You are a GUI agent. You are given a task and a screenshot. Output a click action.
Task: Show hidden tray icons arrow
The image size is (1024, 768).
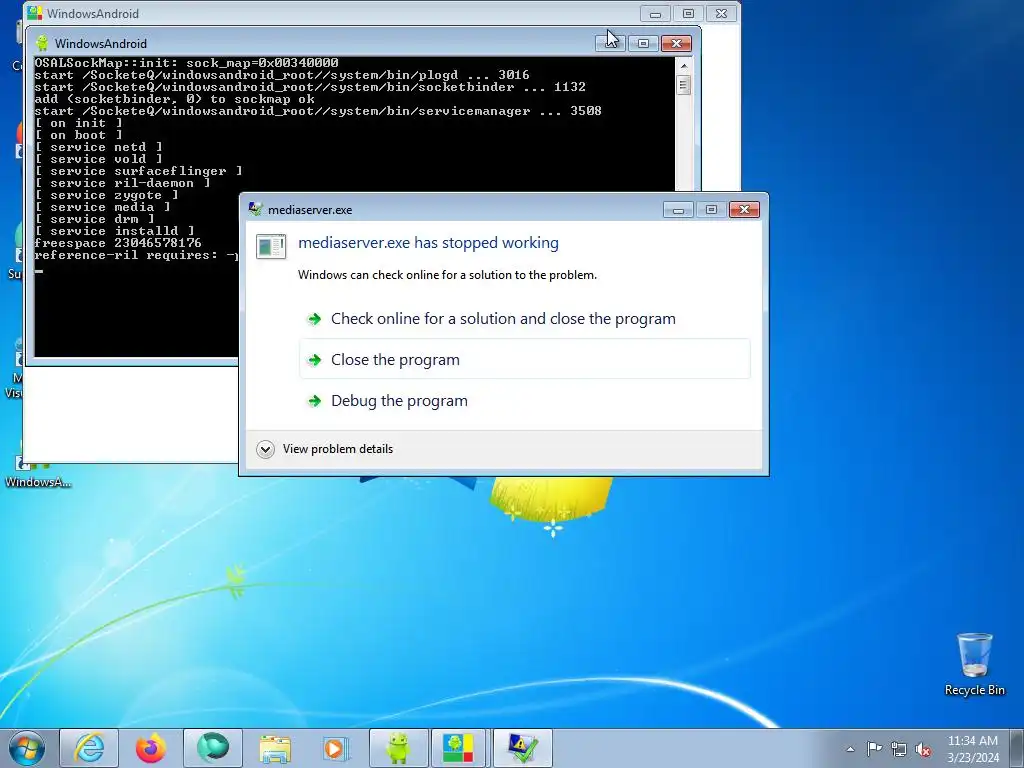click(850, 749)
